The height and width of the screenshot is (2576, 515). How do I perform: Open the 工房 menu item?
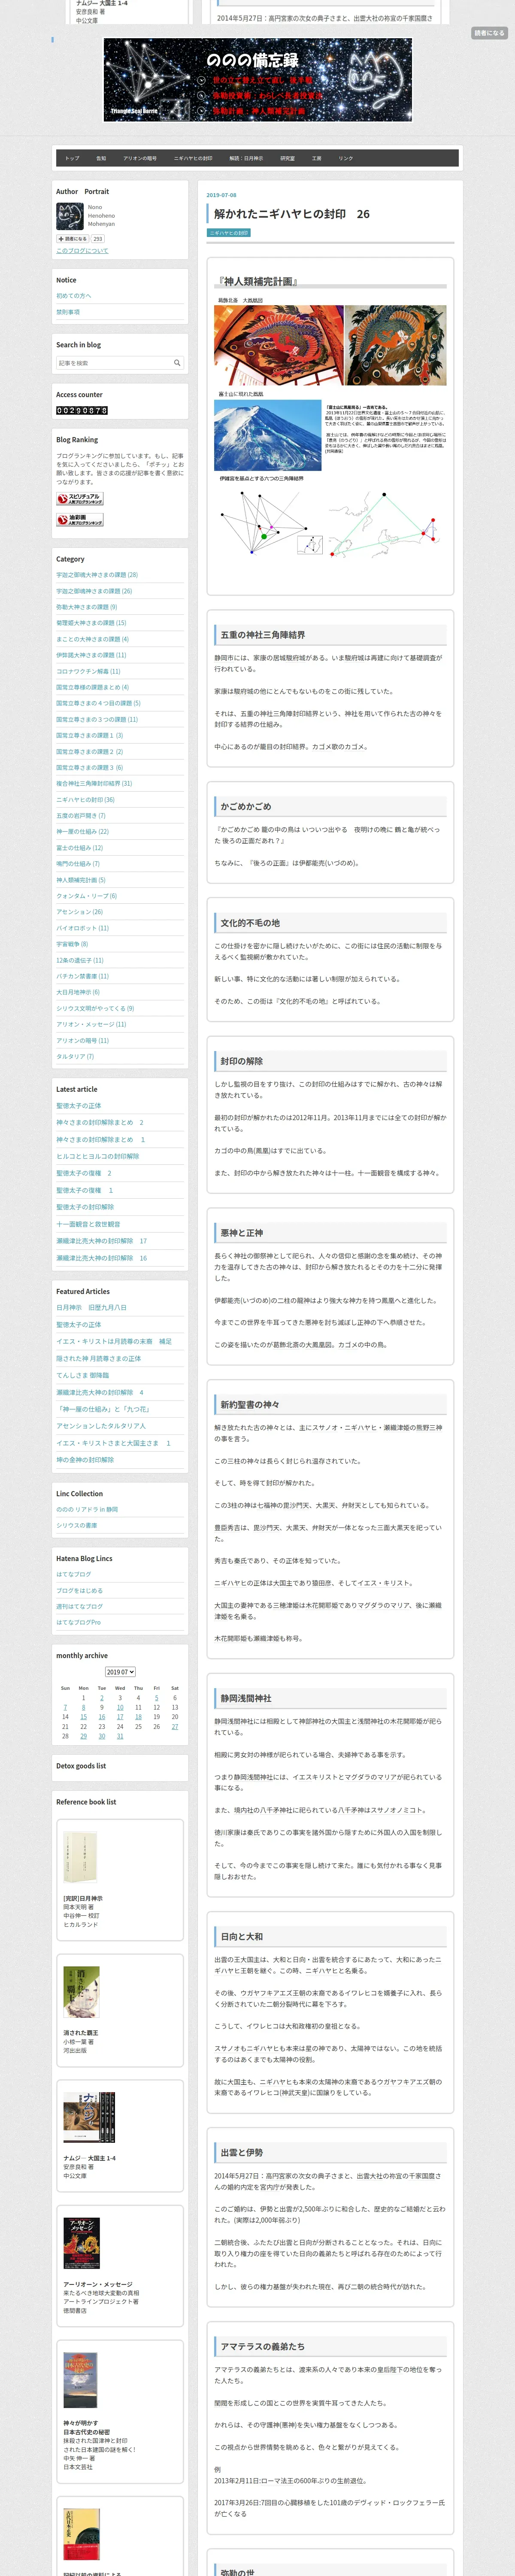pos(316,158)
